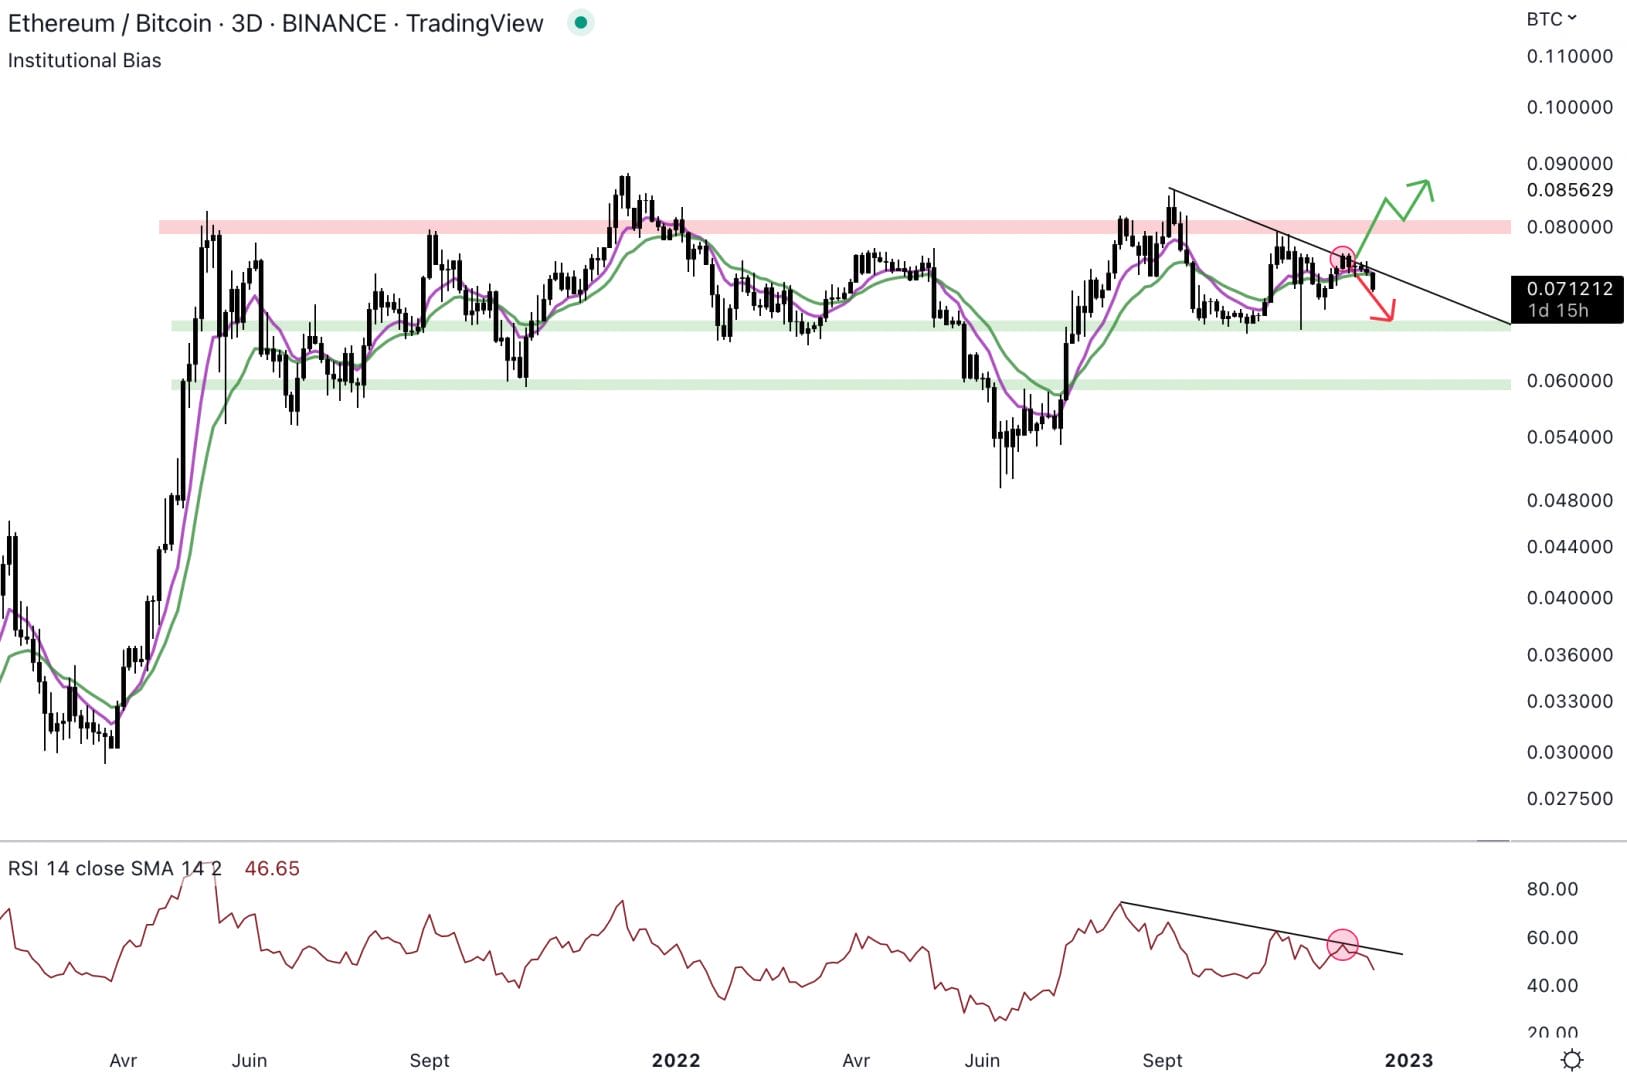Select pink circle marker on price chart
1627x1080 pixels.
click(1342, 258)
